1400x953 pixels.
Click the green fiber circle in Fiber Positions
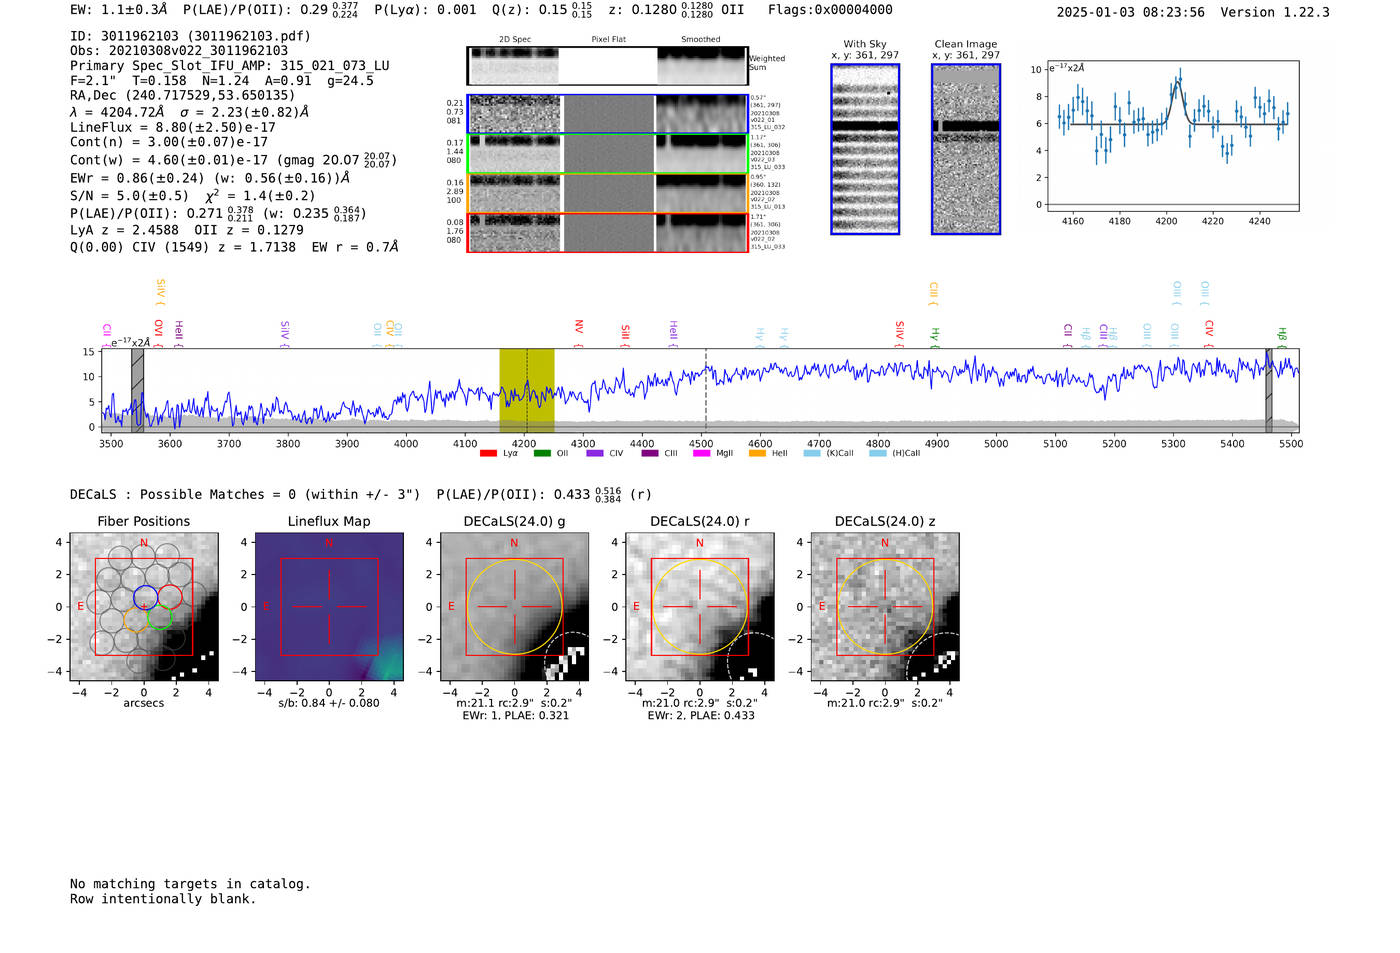tap(159, 617)
